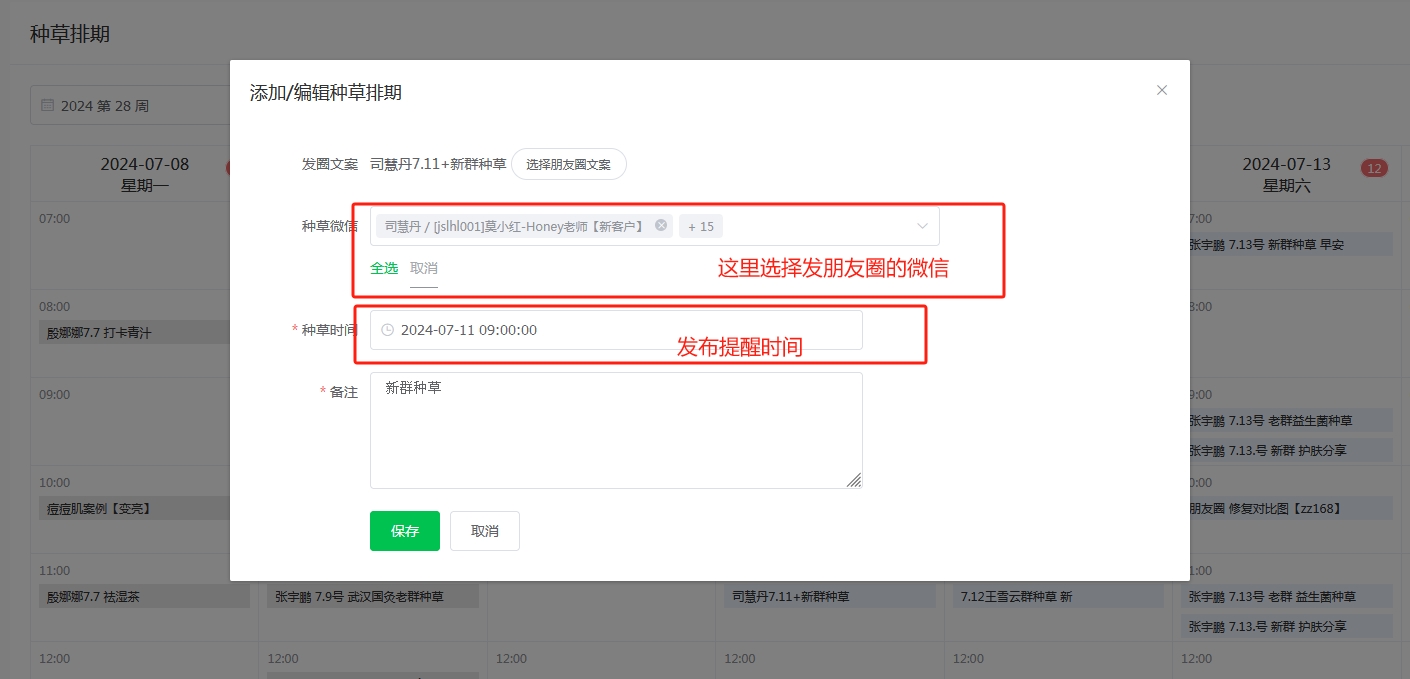Screen dimensions: 1410x679
Task: Open the 殷娜娜7.7 打卡青汁 calendar event
Action: 135,333
